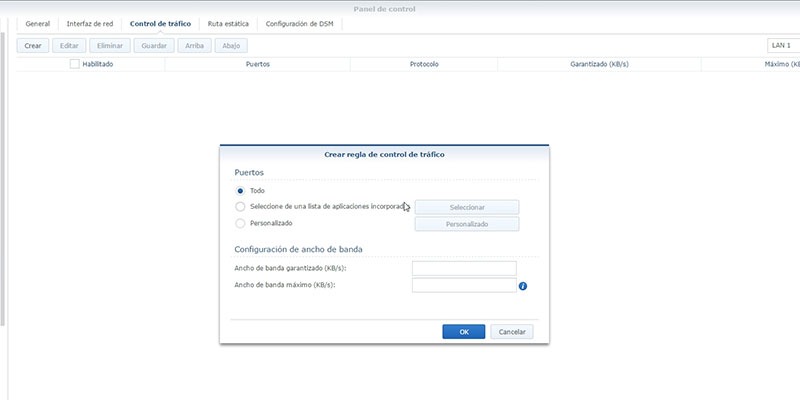The image size is (800, 400).
Task: Cancel the traffic control rule dialog
Action: click(512, 332)
